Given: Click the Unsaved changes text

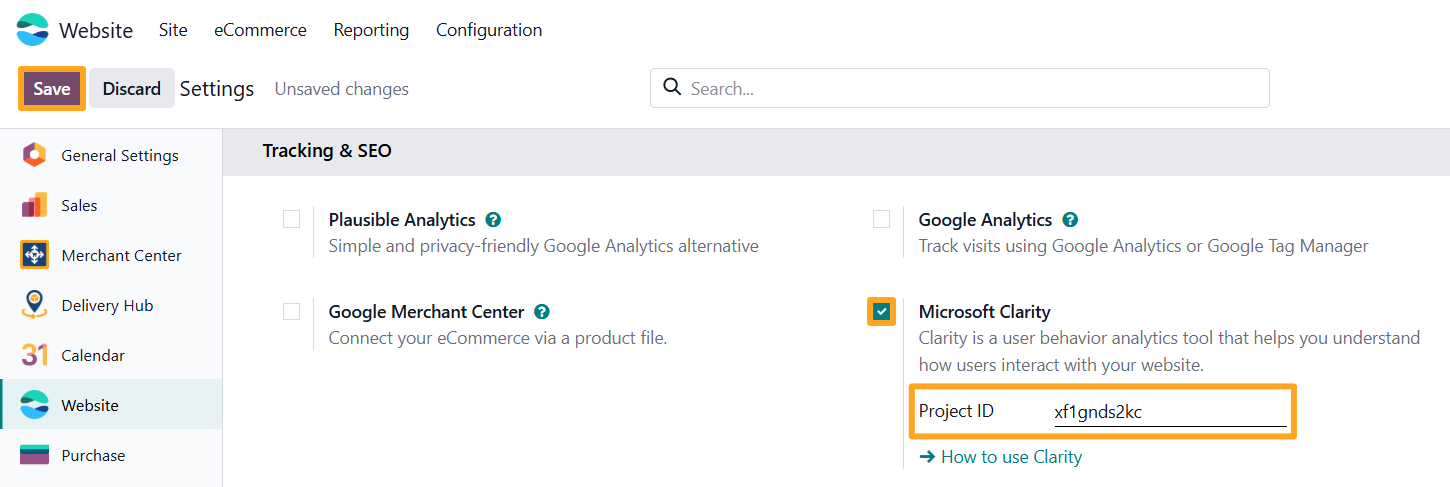Looking at the screenshot, I should 342,89.
